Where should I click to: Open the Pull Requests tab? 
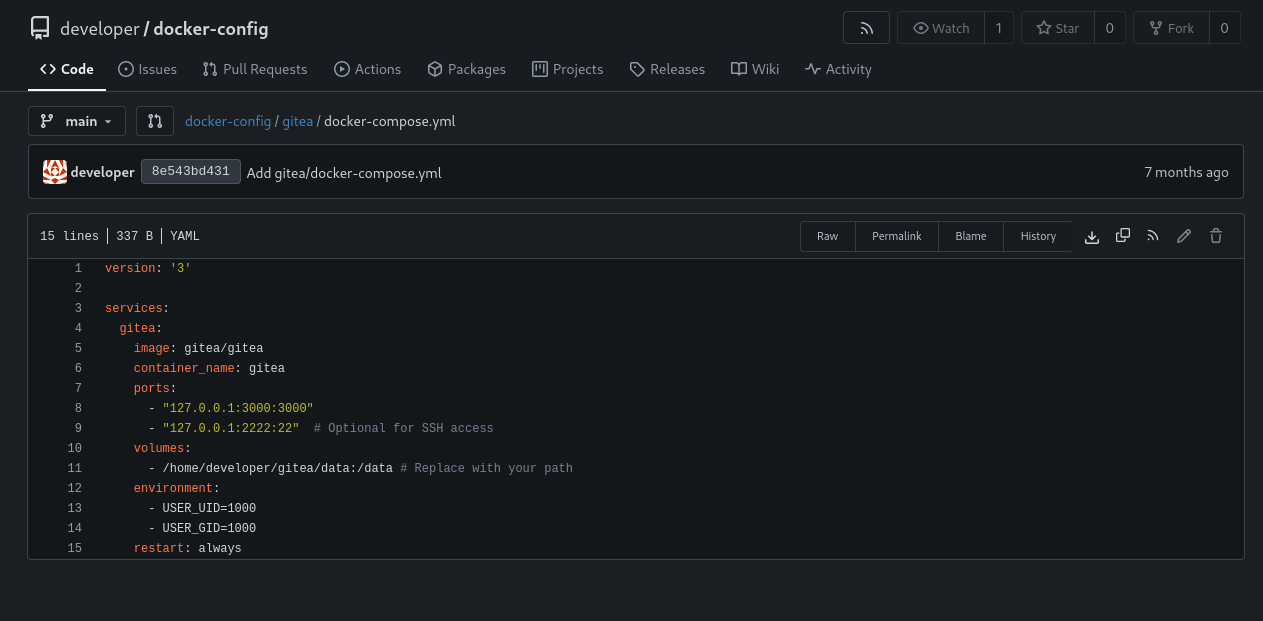coord(255,69)
